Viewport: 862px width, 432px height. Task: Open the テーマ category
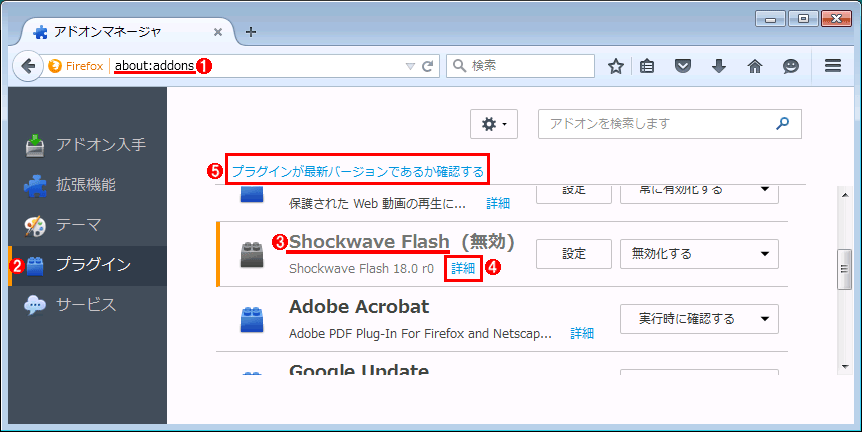pos(87,225)
